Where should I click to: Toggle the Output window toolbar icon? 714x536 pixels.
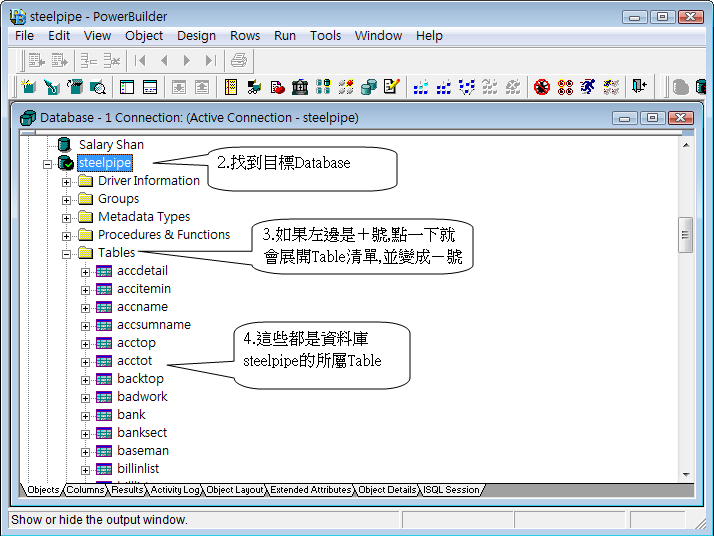[x=150, y=87]
